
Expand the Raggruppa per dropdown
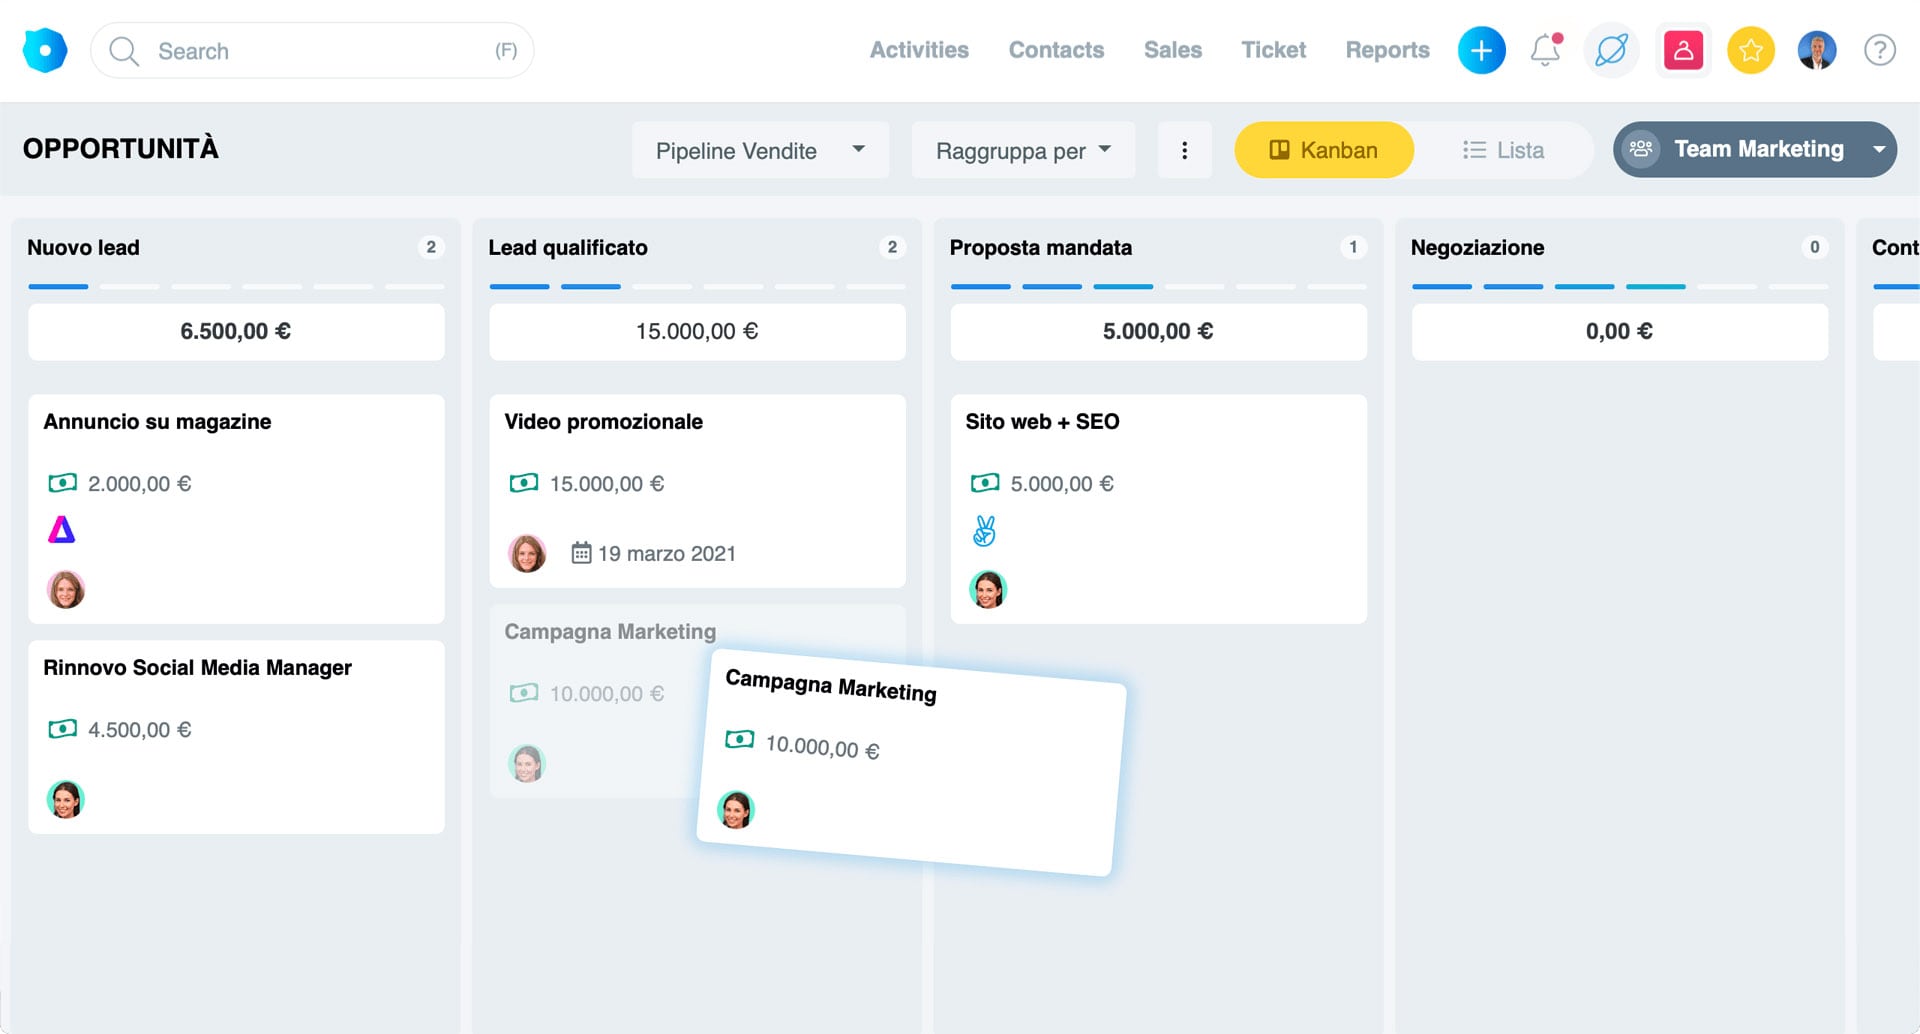(1022, 150)
